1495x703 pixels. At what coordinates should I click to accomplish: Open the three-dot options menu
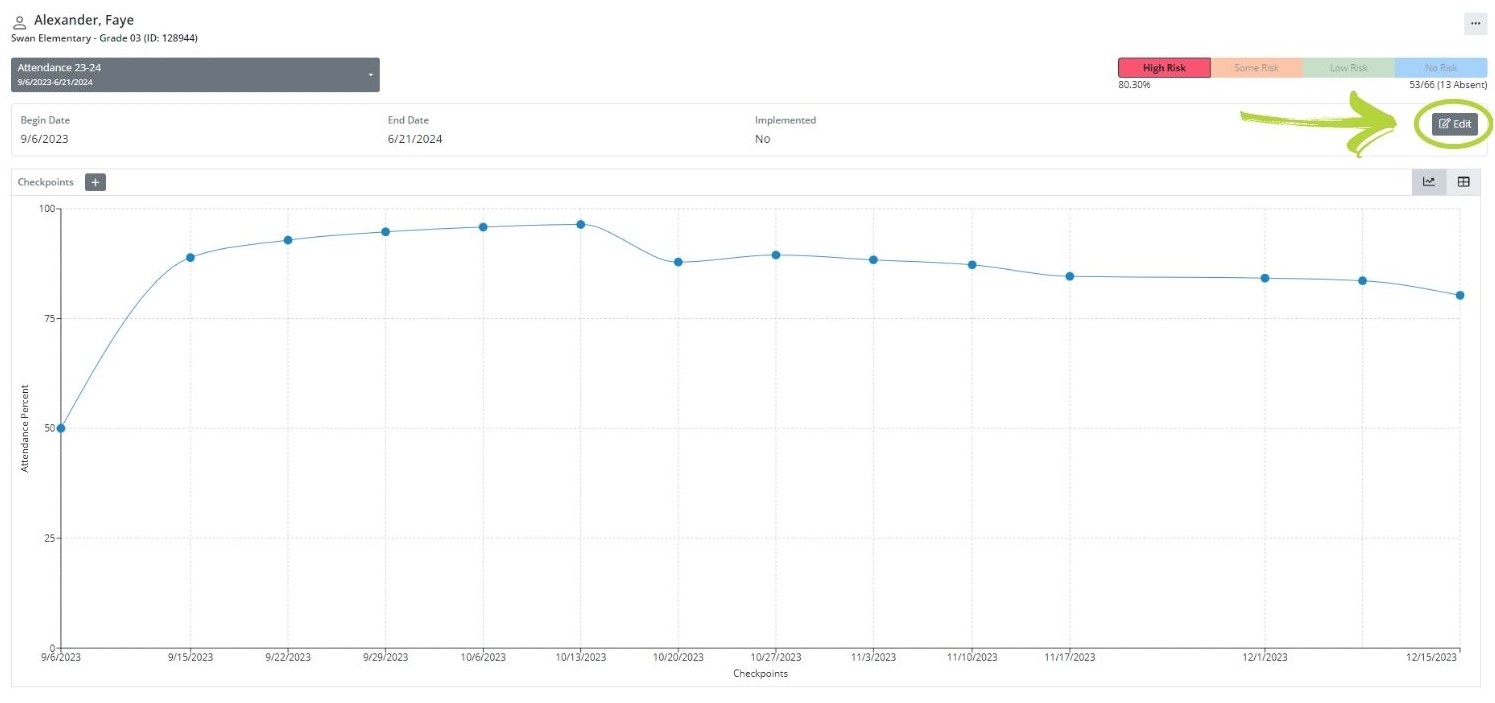pos(1475,23)
